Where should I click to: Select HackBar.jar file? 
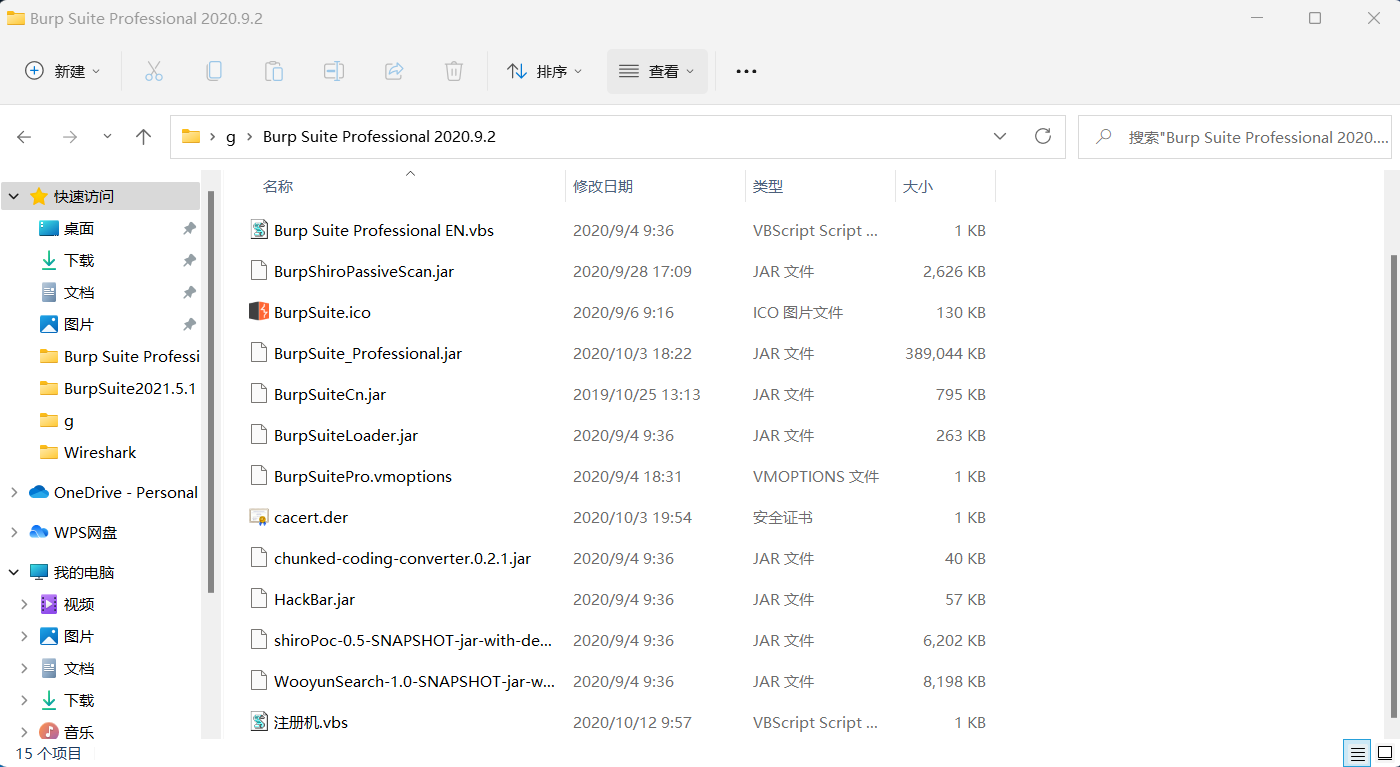coord(314,599)
